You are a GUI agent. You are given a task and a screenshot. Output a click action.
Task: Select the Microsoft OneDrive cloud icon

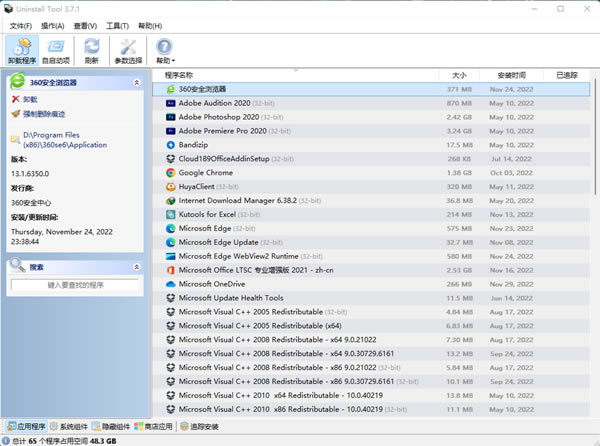pos(171,284)
